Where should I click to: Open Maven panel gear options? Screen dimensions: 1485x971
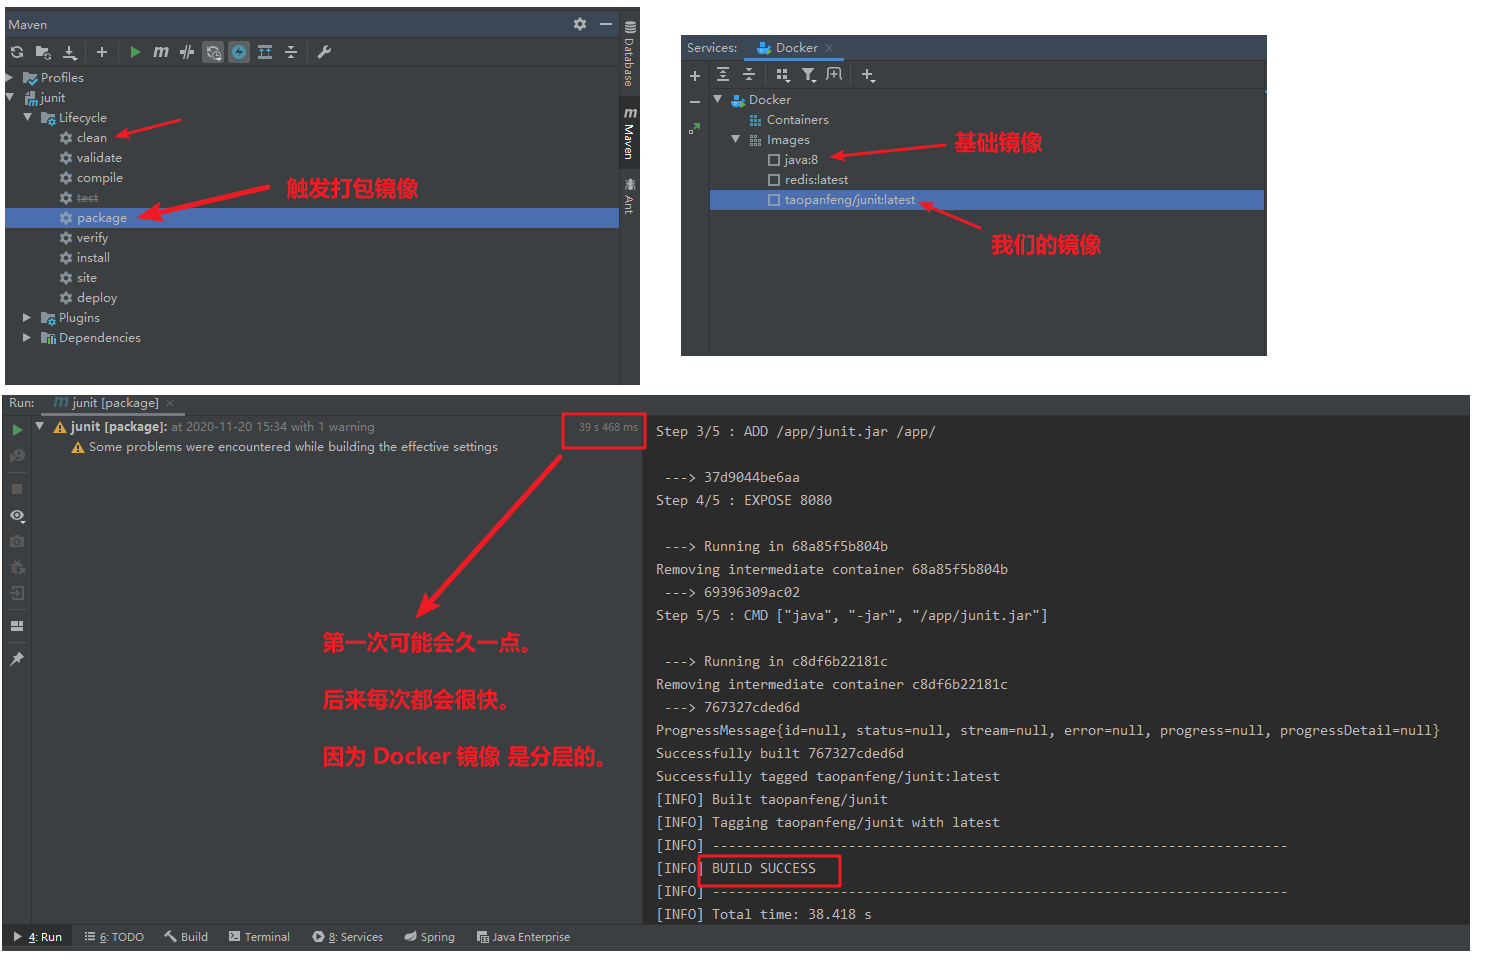[x=580, y=24]
